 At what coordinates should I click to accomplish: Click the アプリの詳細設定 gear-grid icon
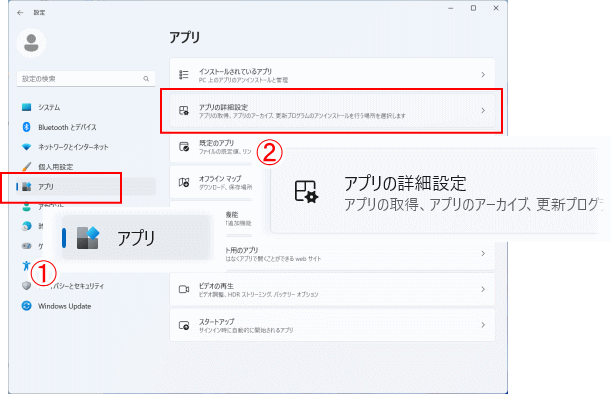click(x=184, y=110)
